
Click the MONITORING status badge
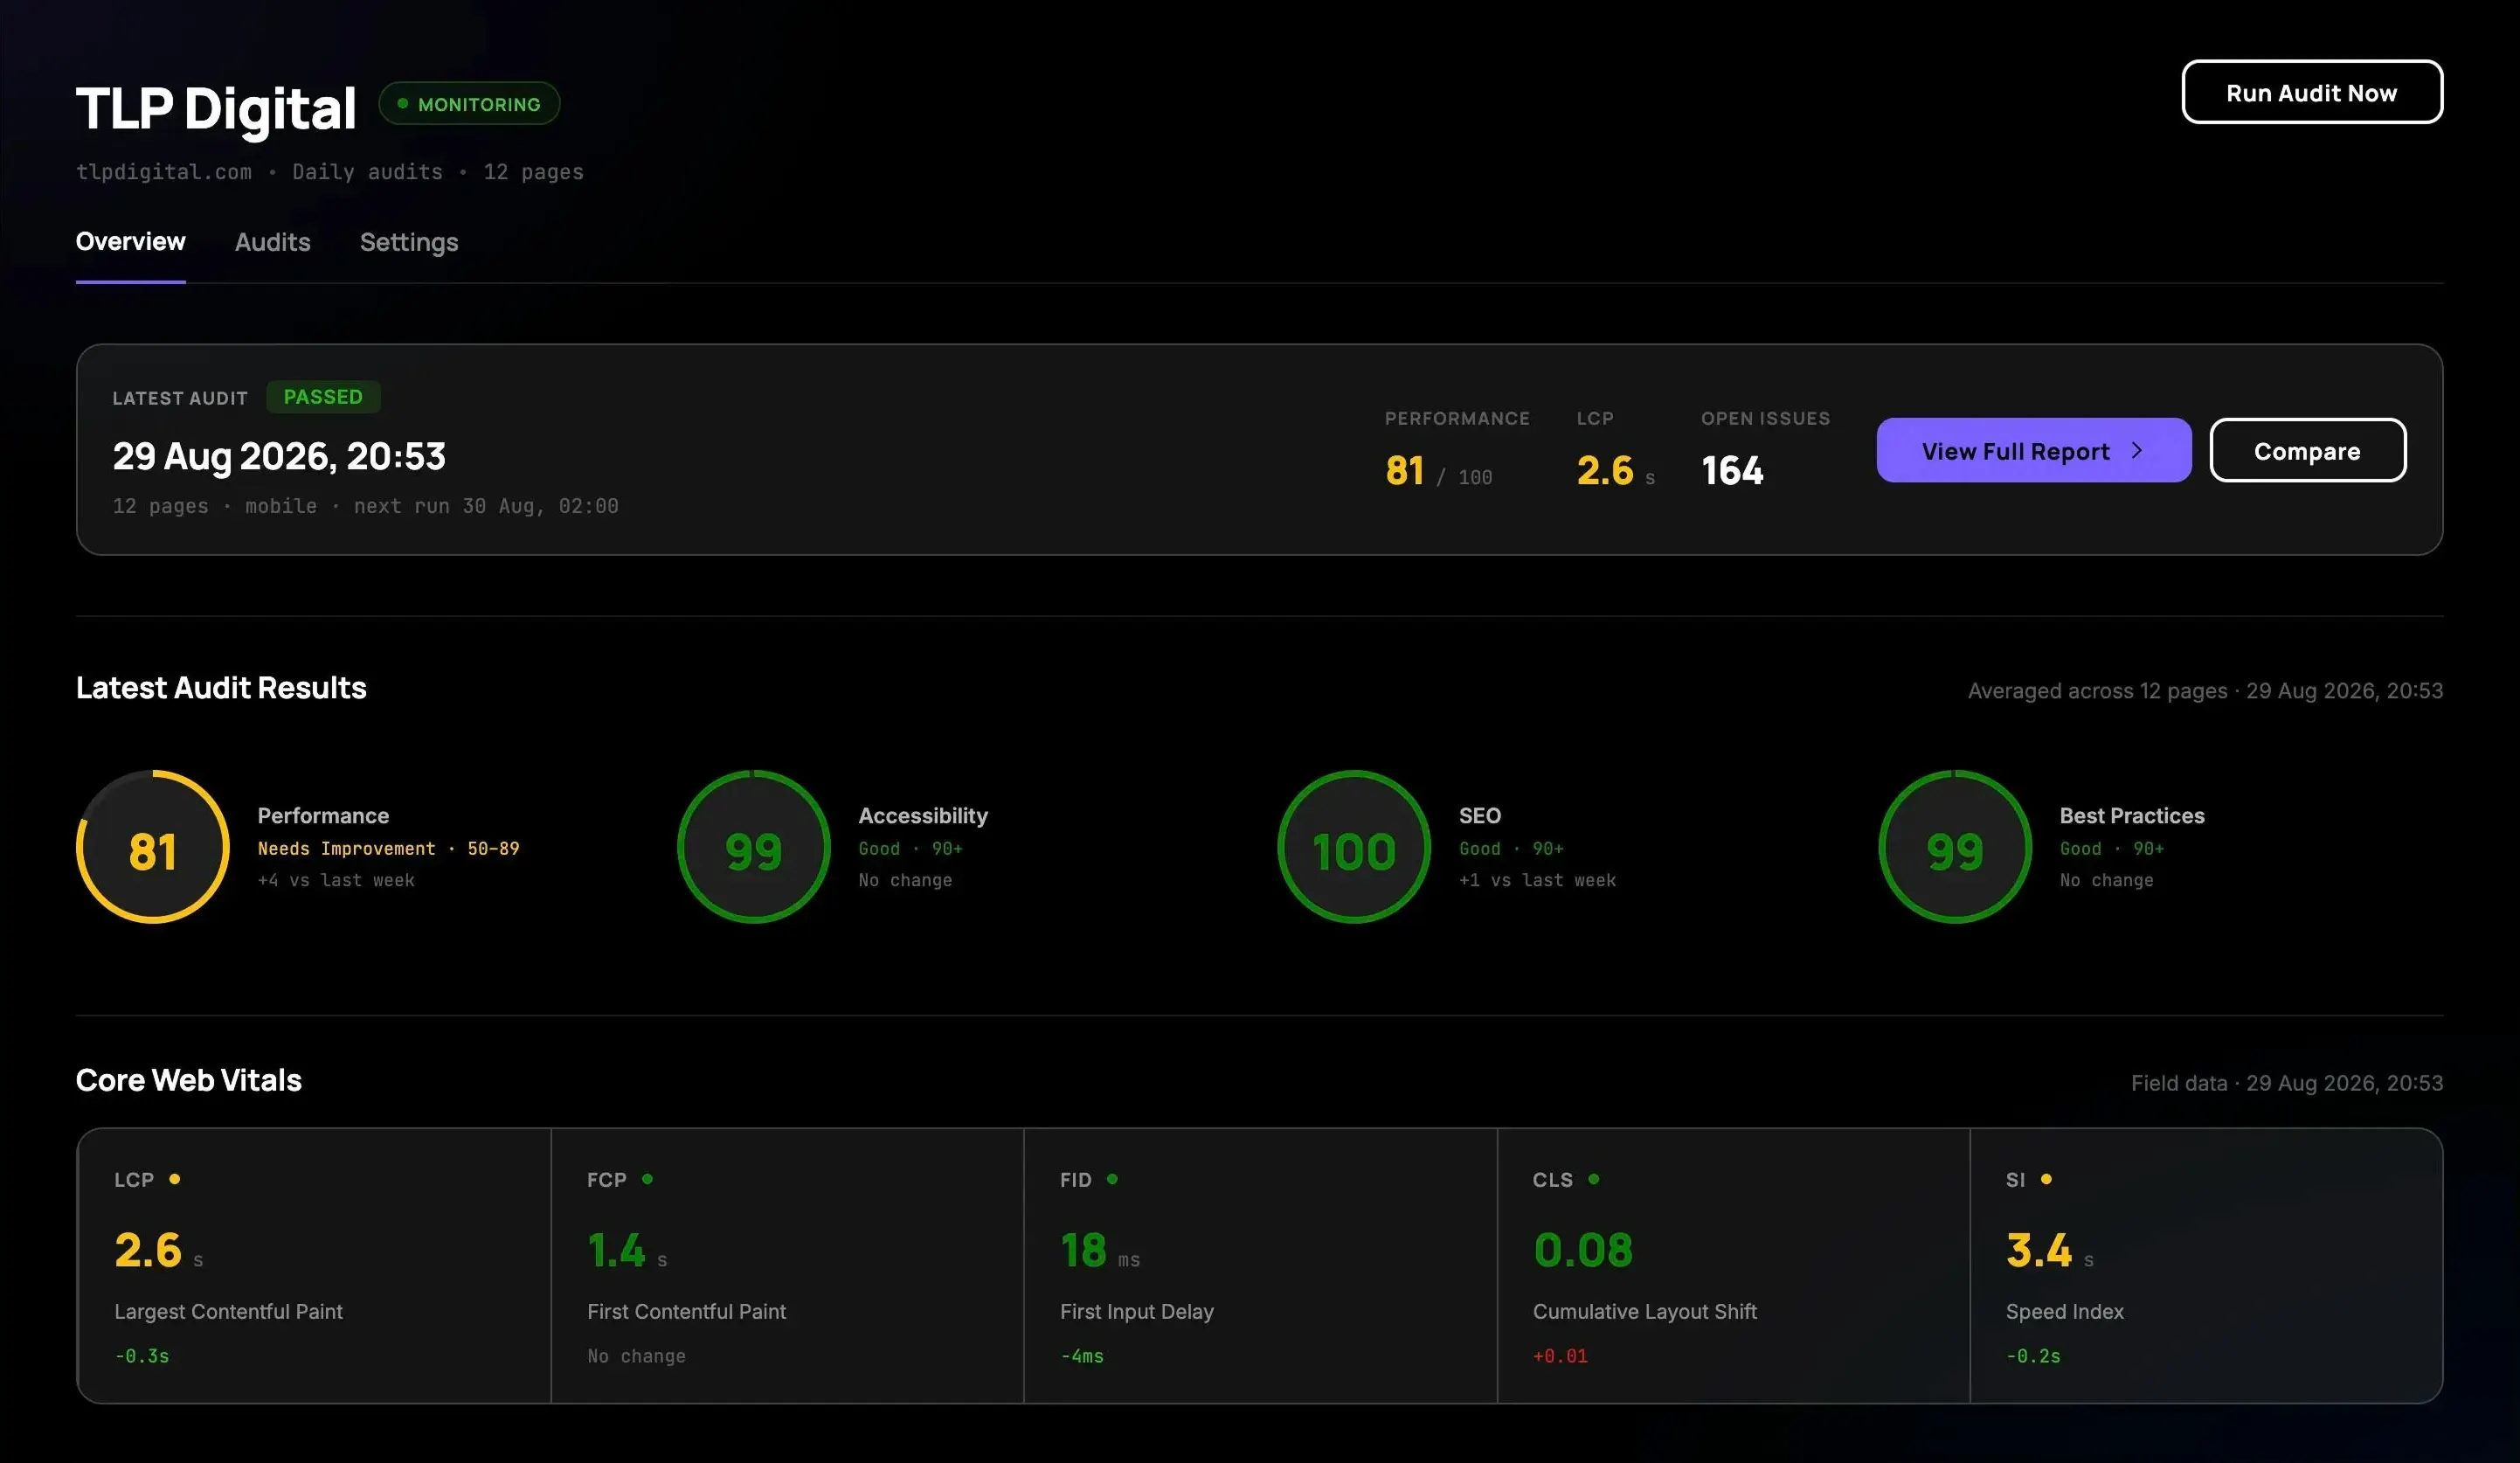tap(469, 103)
